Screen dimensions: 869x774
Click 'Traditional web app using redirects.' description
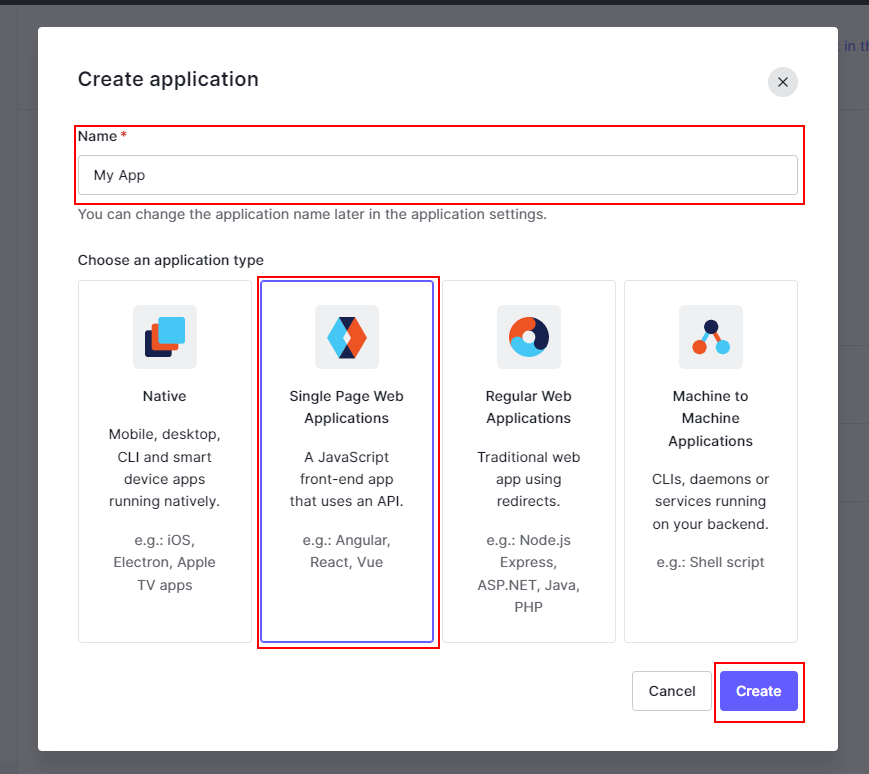click(529, 479)
